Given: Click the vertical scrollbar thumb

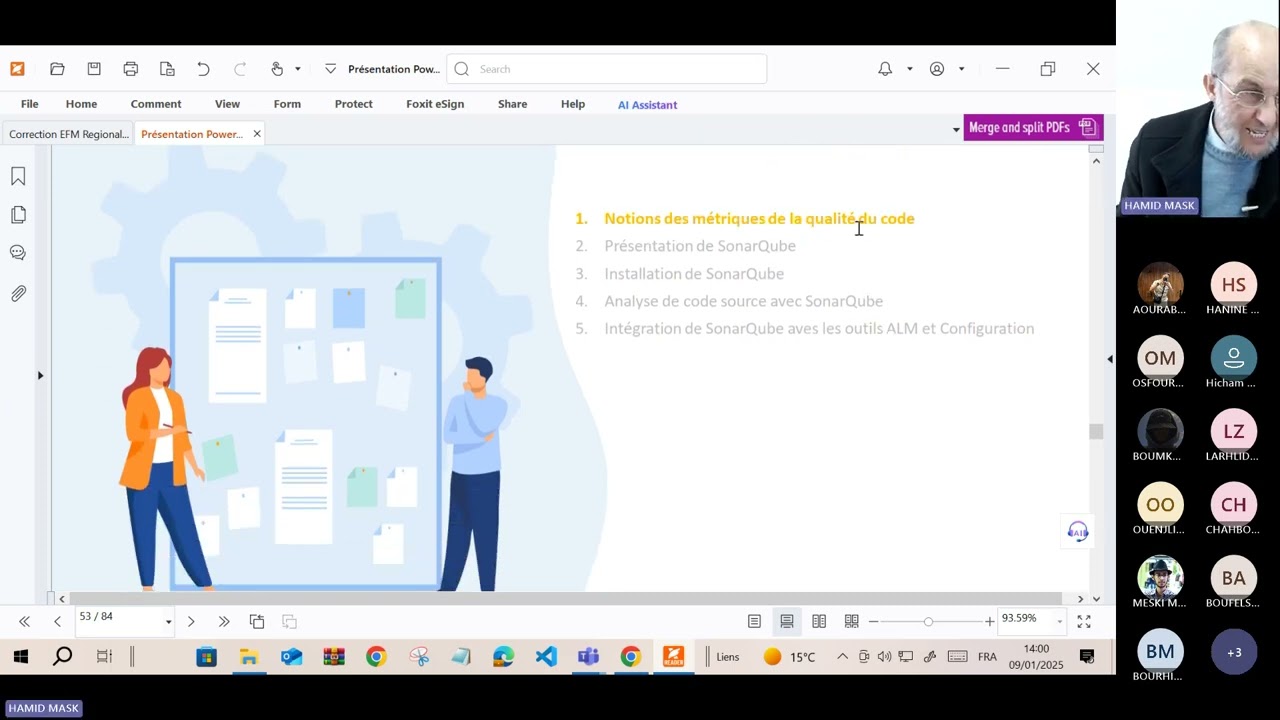Looking at the screenshot, I should pos(1096,431).
